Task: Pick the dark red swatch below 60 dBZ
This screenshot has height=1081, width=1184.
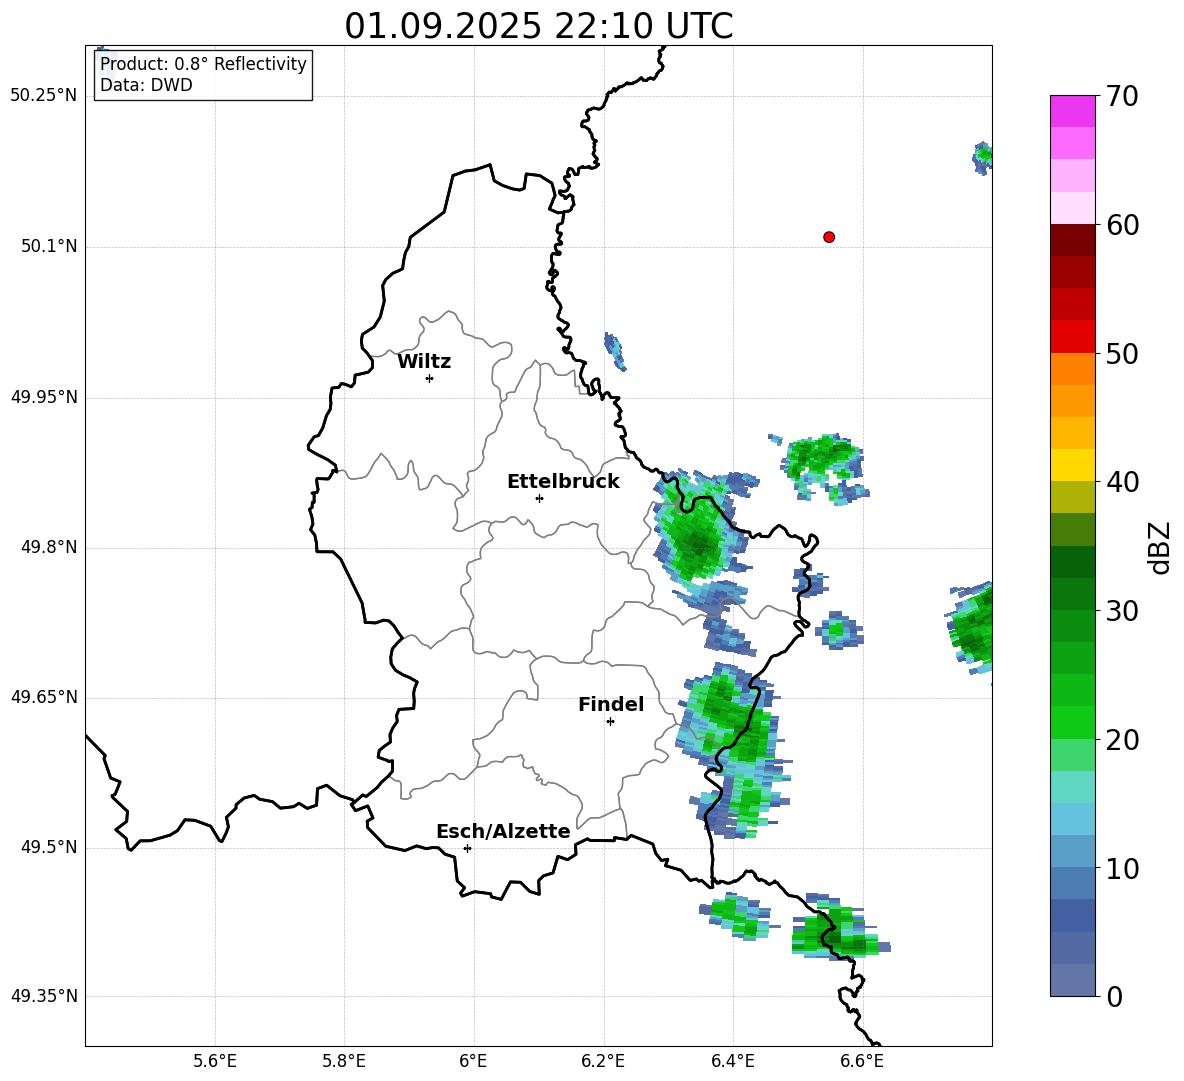Action: point(1073,240)
